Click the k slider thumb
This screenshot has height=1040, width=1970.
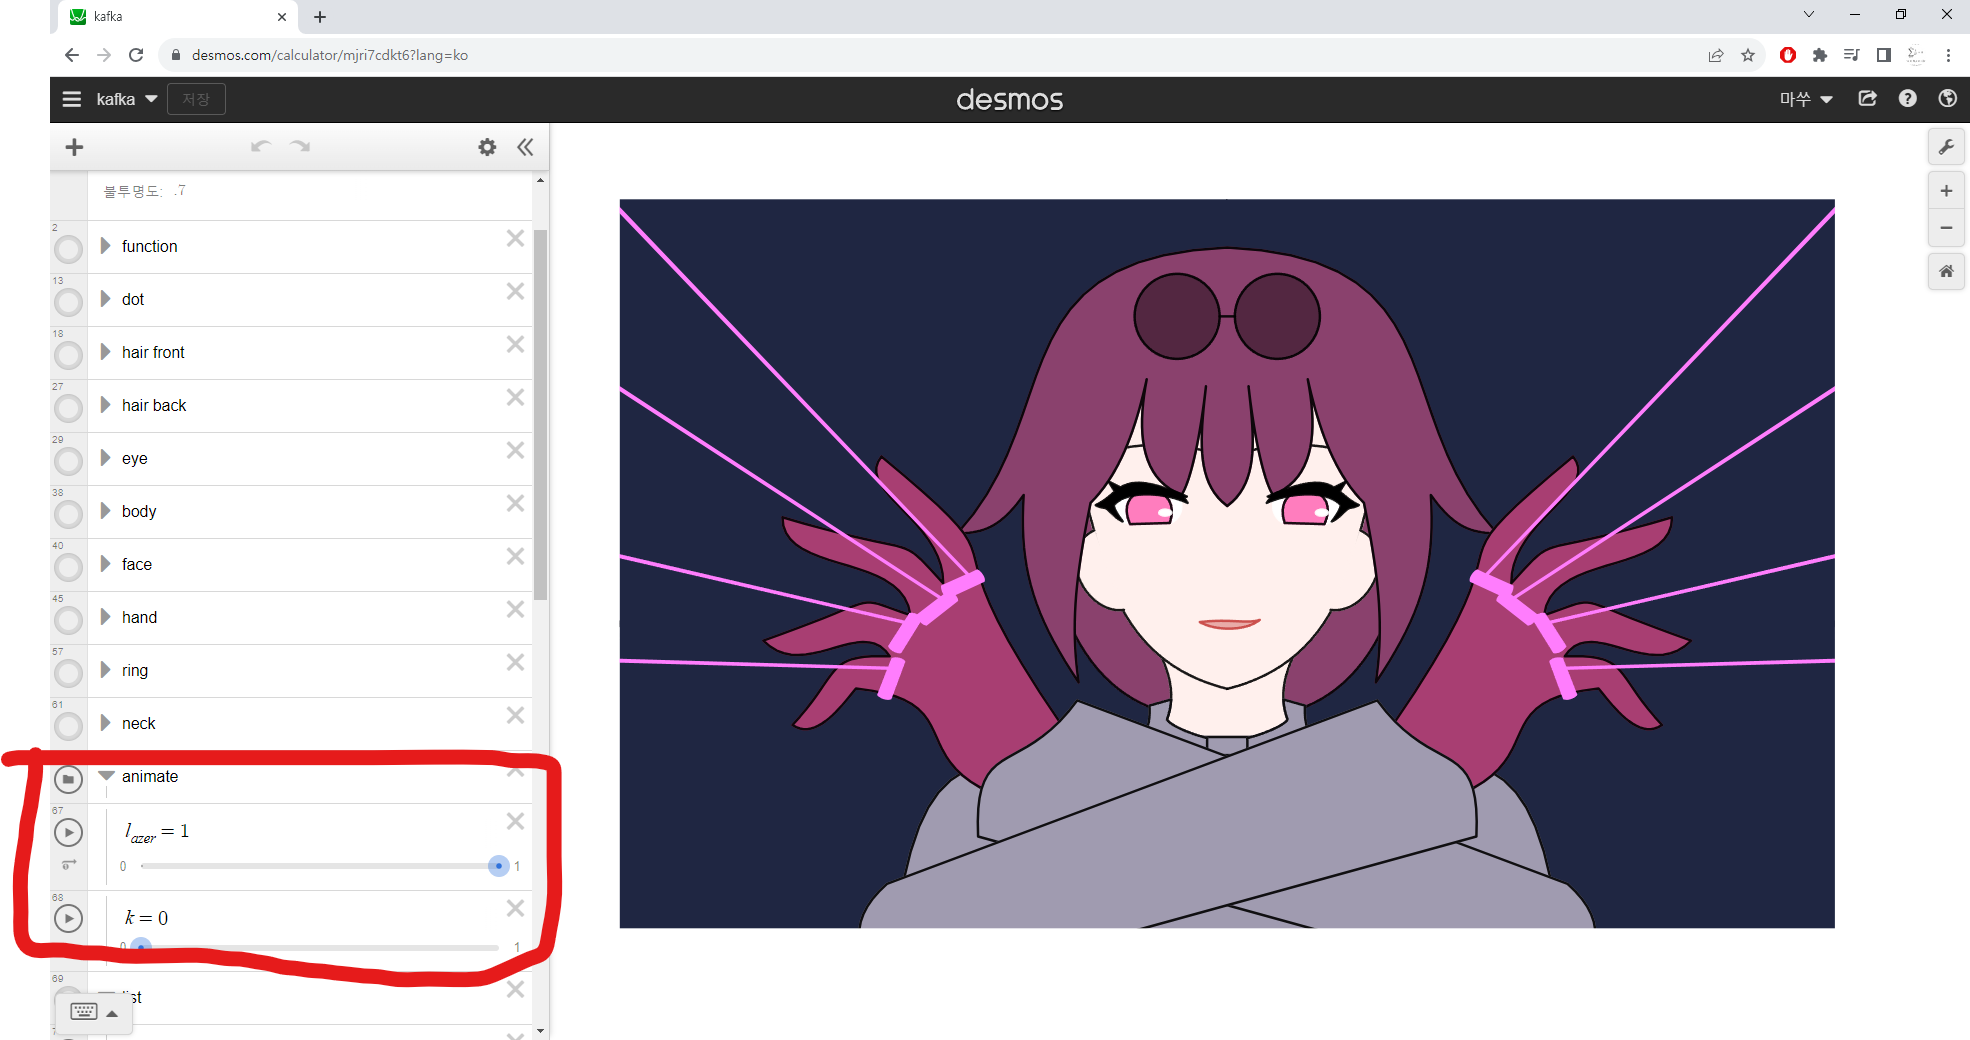coord(141,946)
